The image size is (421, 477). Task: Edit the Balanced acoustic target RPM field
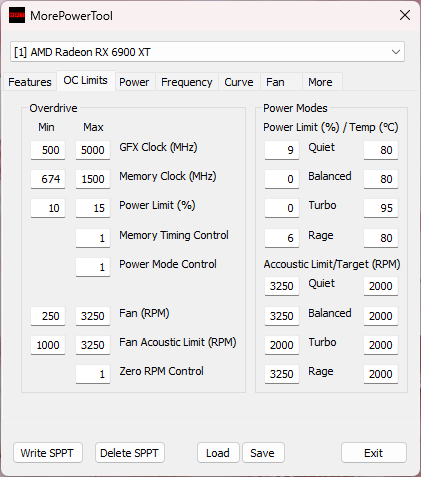[381, 316]
